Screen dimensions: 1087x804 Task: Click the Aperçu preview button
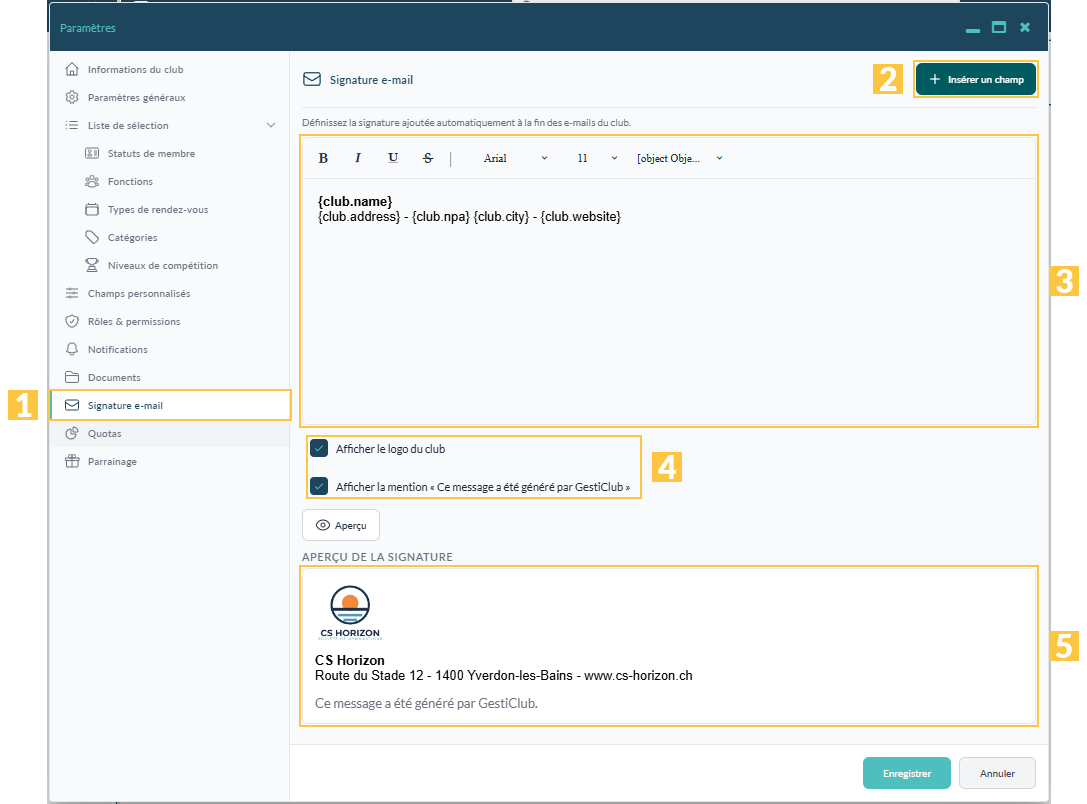[x=341, y=525]
